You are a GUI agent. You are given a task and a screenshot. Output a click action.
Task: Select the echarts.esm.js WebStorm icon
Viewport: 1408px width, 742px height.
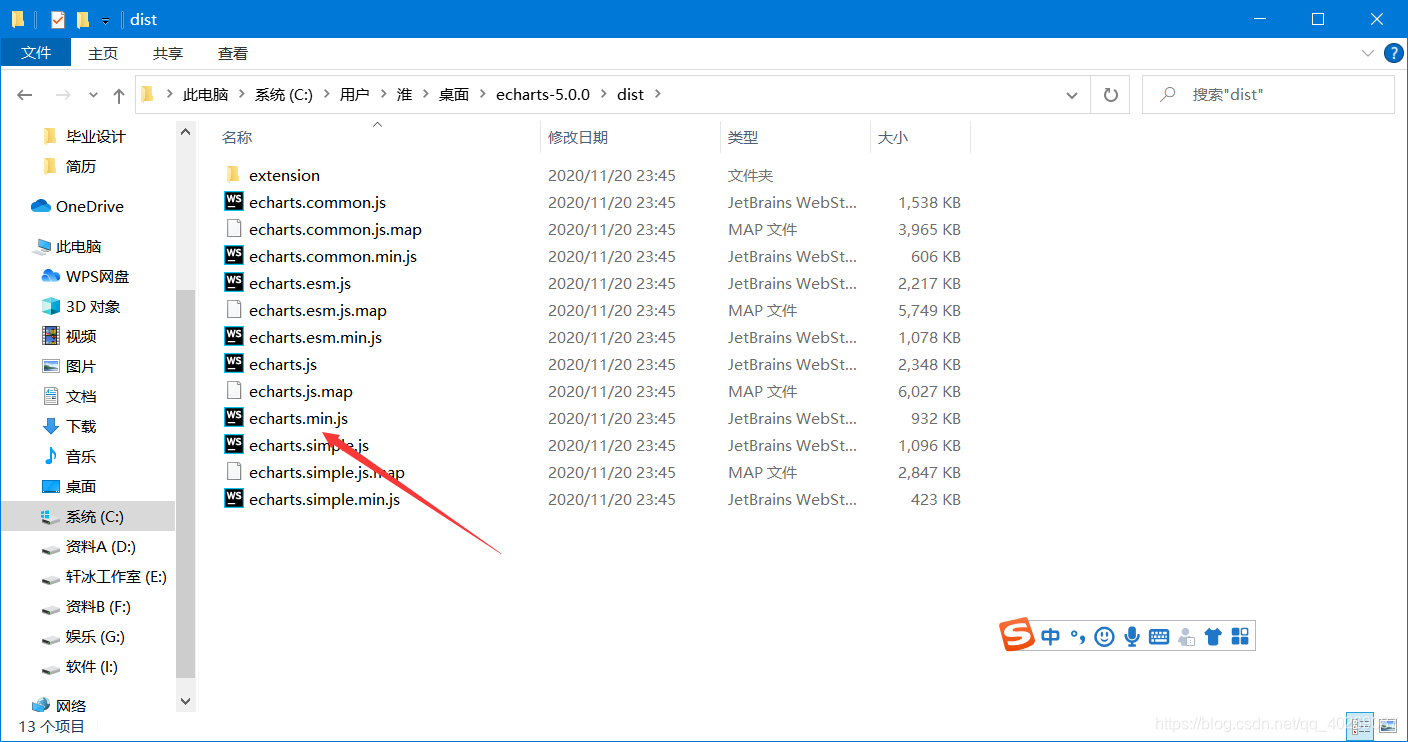(234, 283)
